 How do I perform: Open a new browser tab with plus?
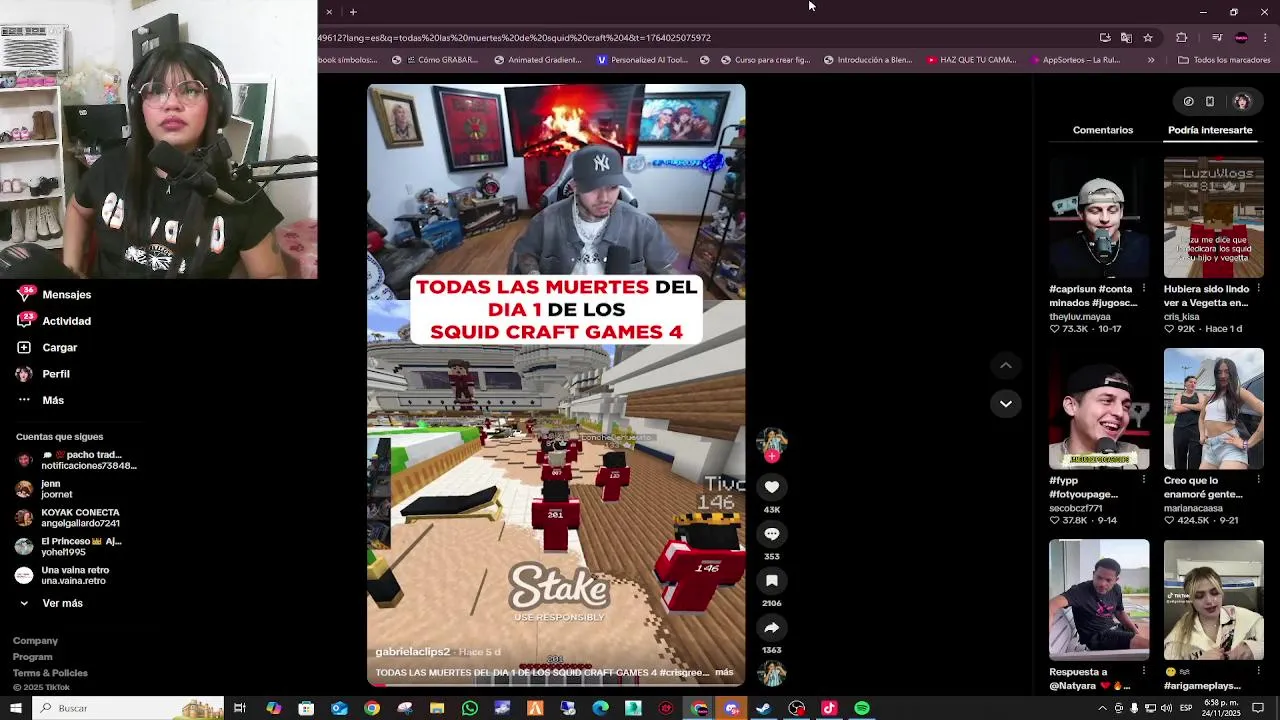pos(353,12)
